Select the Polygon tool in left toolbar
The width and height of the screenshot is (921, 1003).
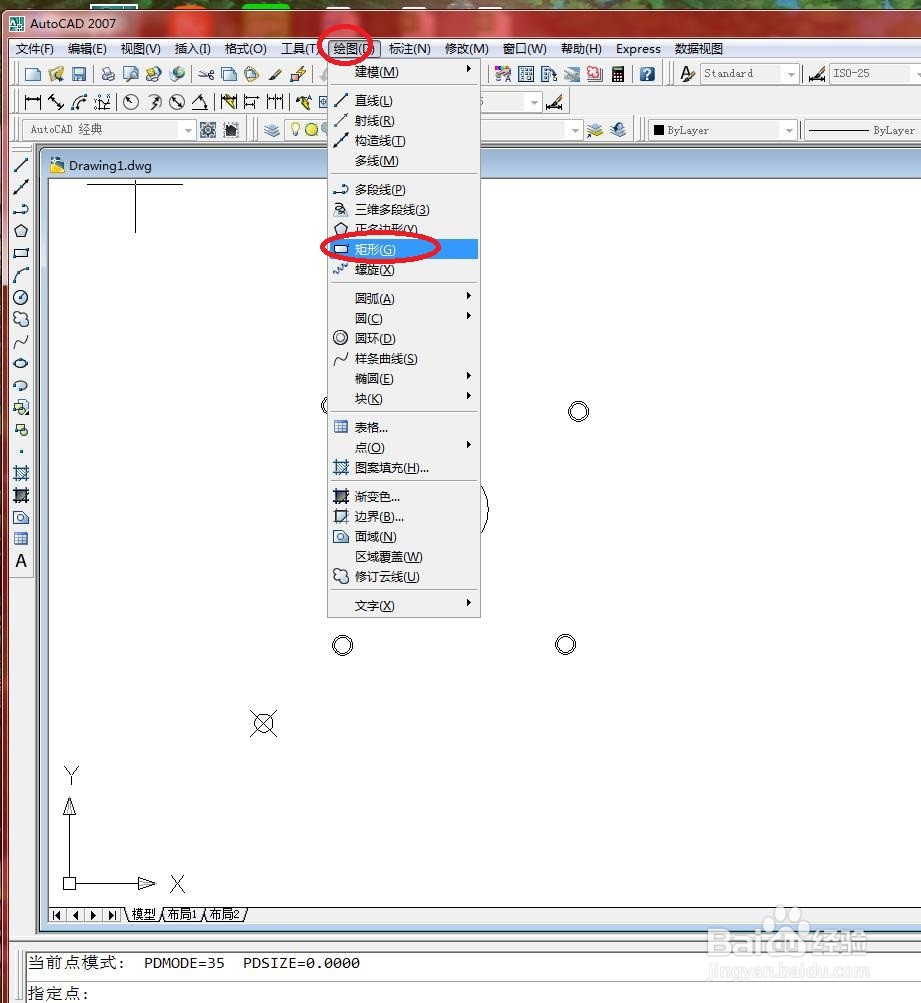pos(21,231)
